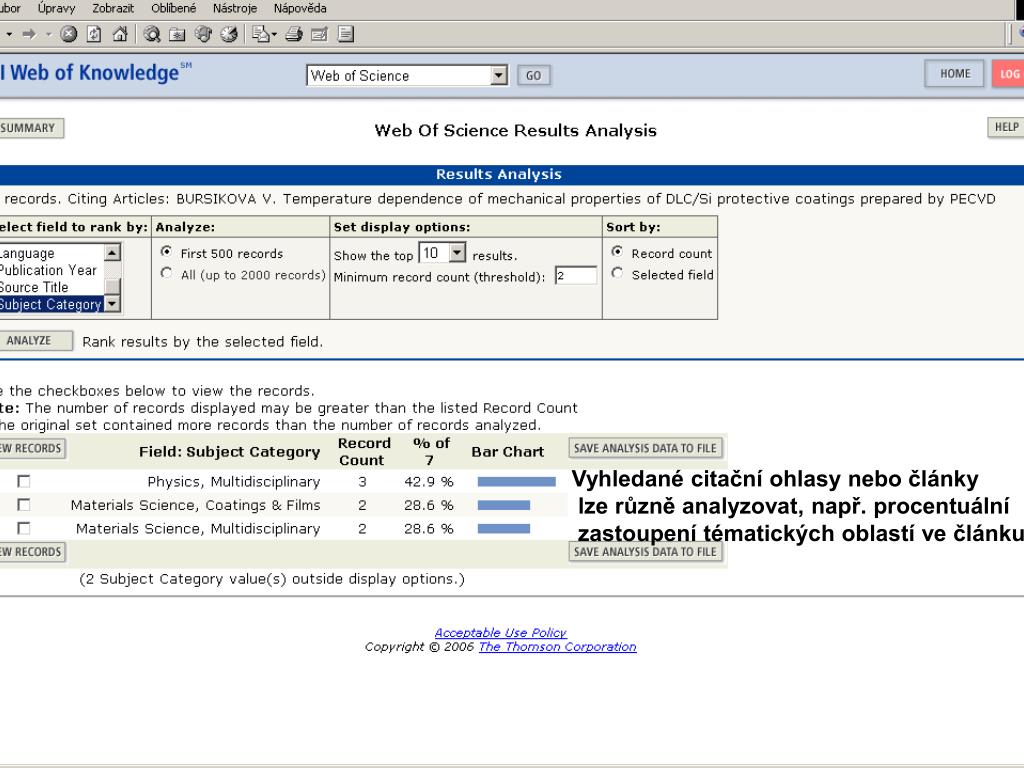Click the Forward arrow in the browser toolbar

click(x=29, y=34)
